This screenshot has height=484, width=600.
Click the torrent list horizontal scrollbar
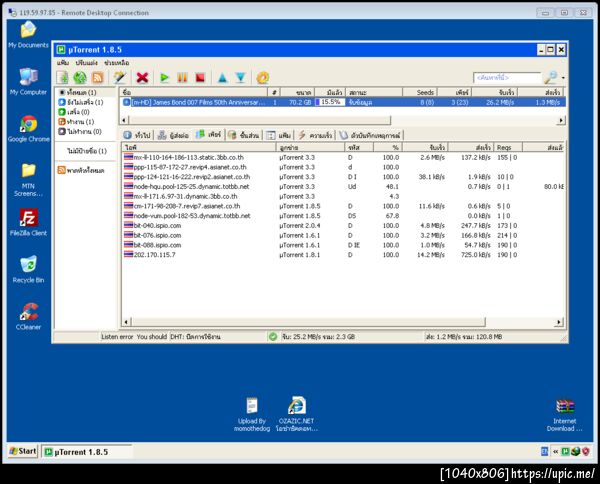(260, 120)
